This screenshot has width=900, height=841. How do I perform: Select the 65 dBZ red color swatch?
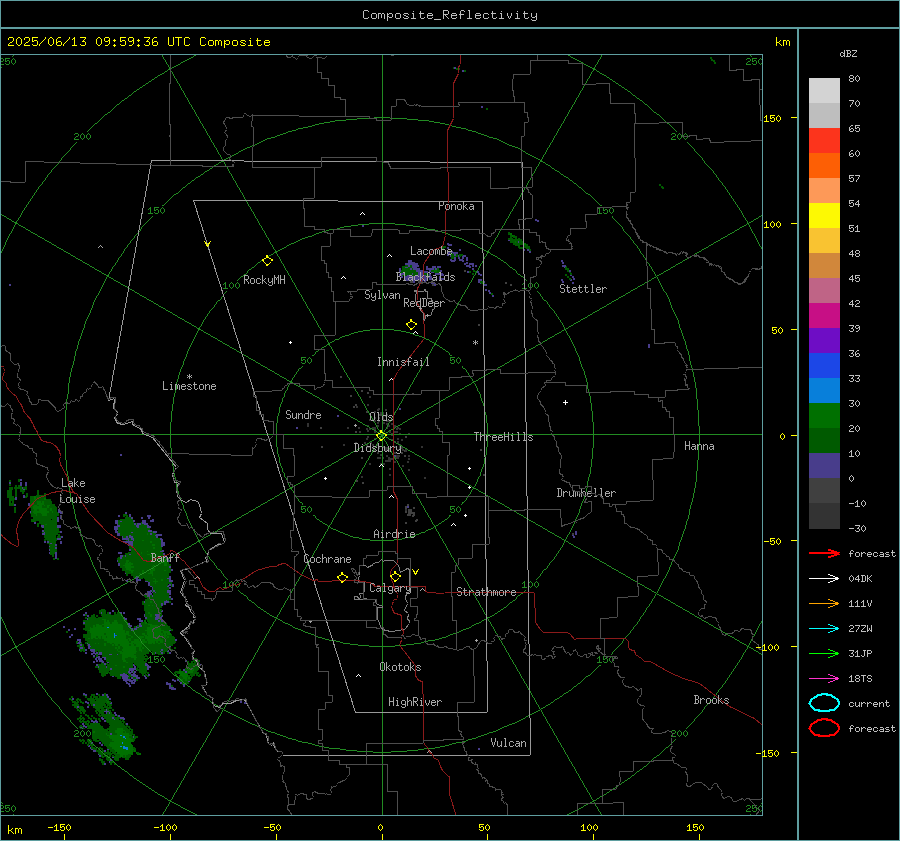(x=824, y=140)
